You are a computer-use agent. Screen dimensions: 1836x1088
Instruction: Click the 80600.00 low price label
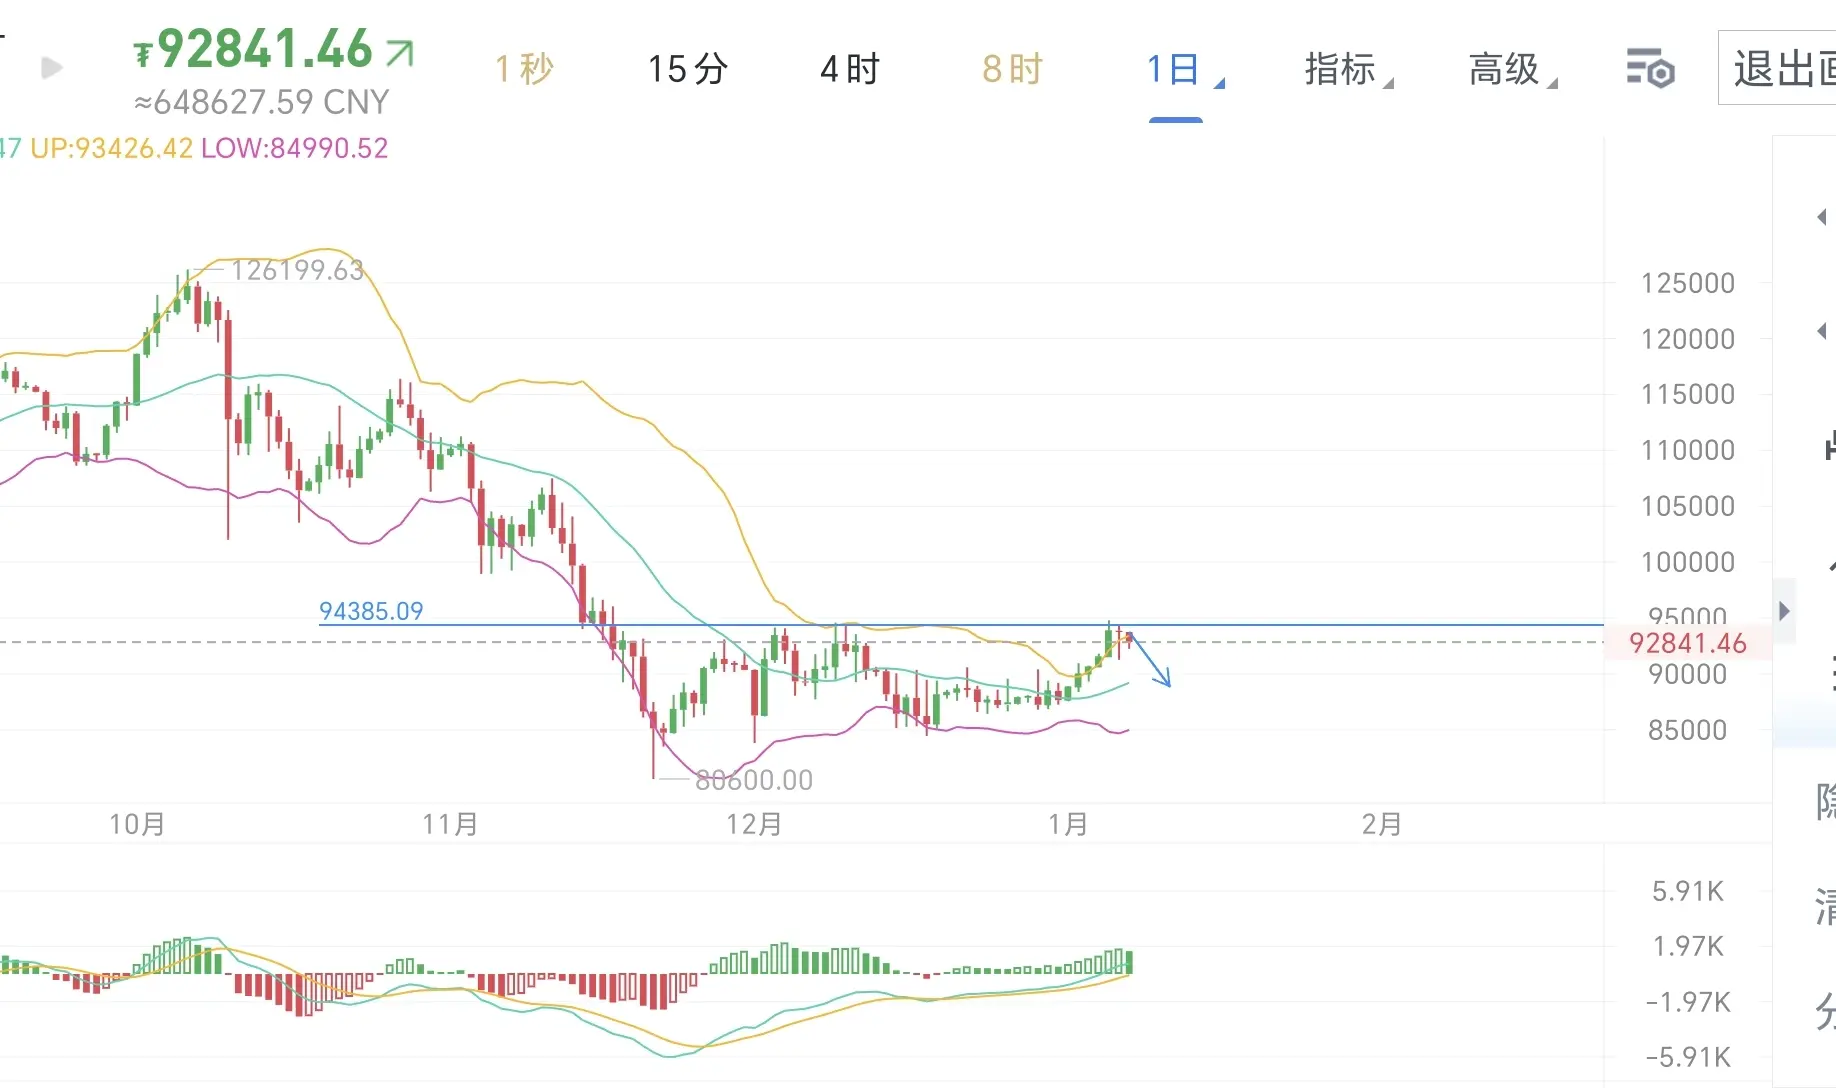click(x=754, y=780)
